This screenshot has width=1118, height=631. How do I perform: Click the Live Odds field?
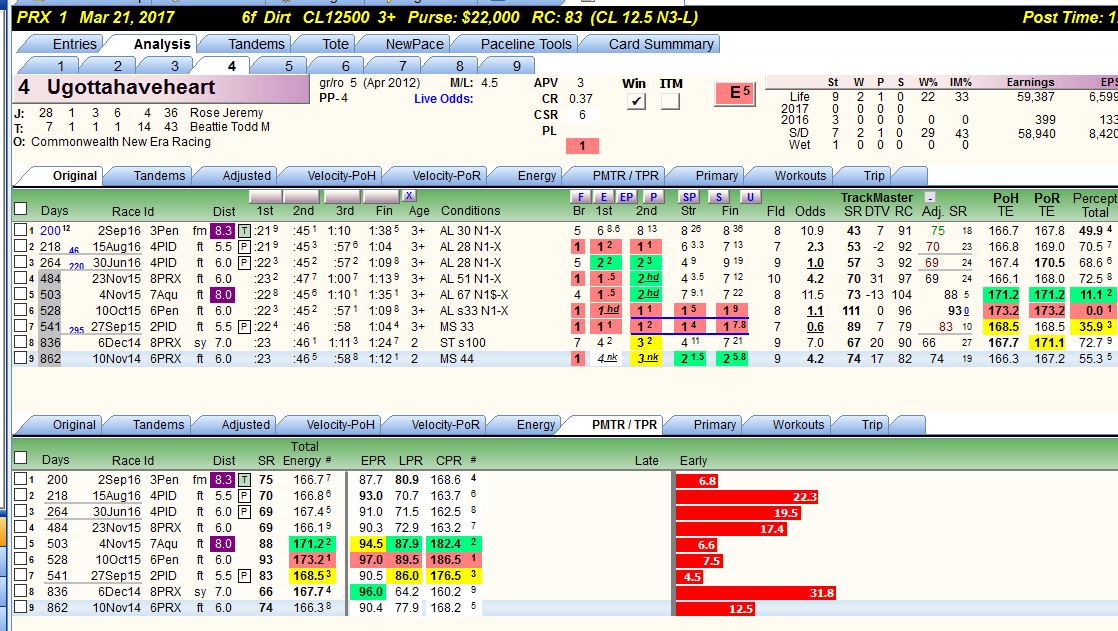443,98
